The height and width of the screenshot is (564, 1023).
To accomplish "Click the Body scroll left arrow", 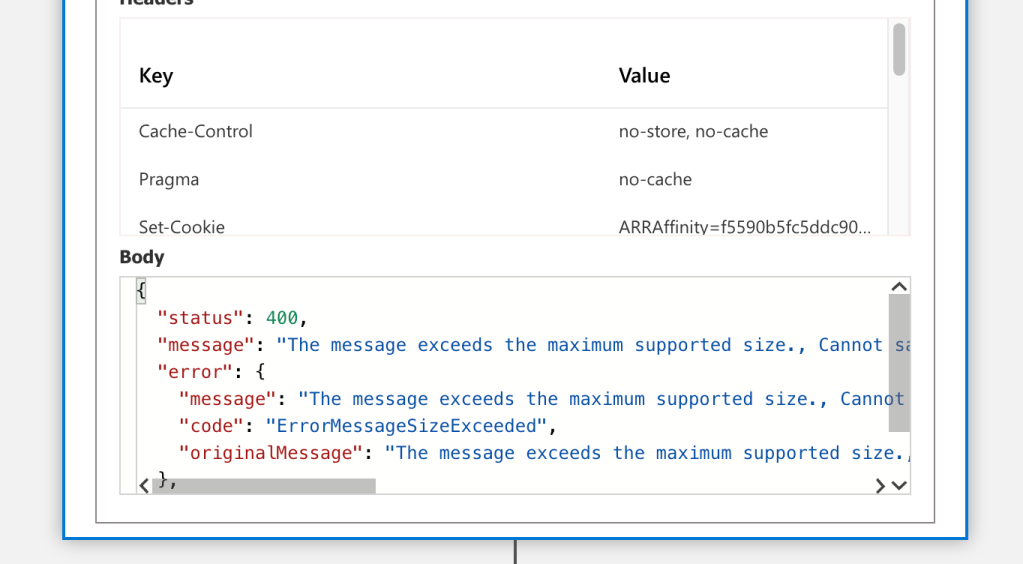I will point(144,486).
